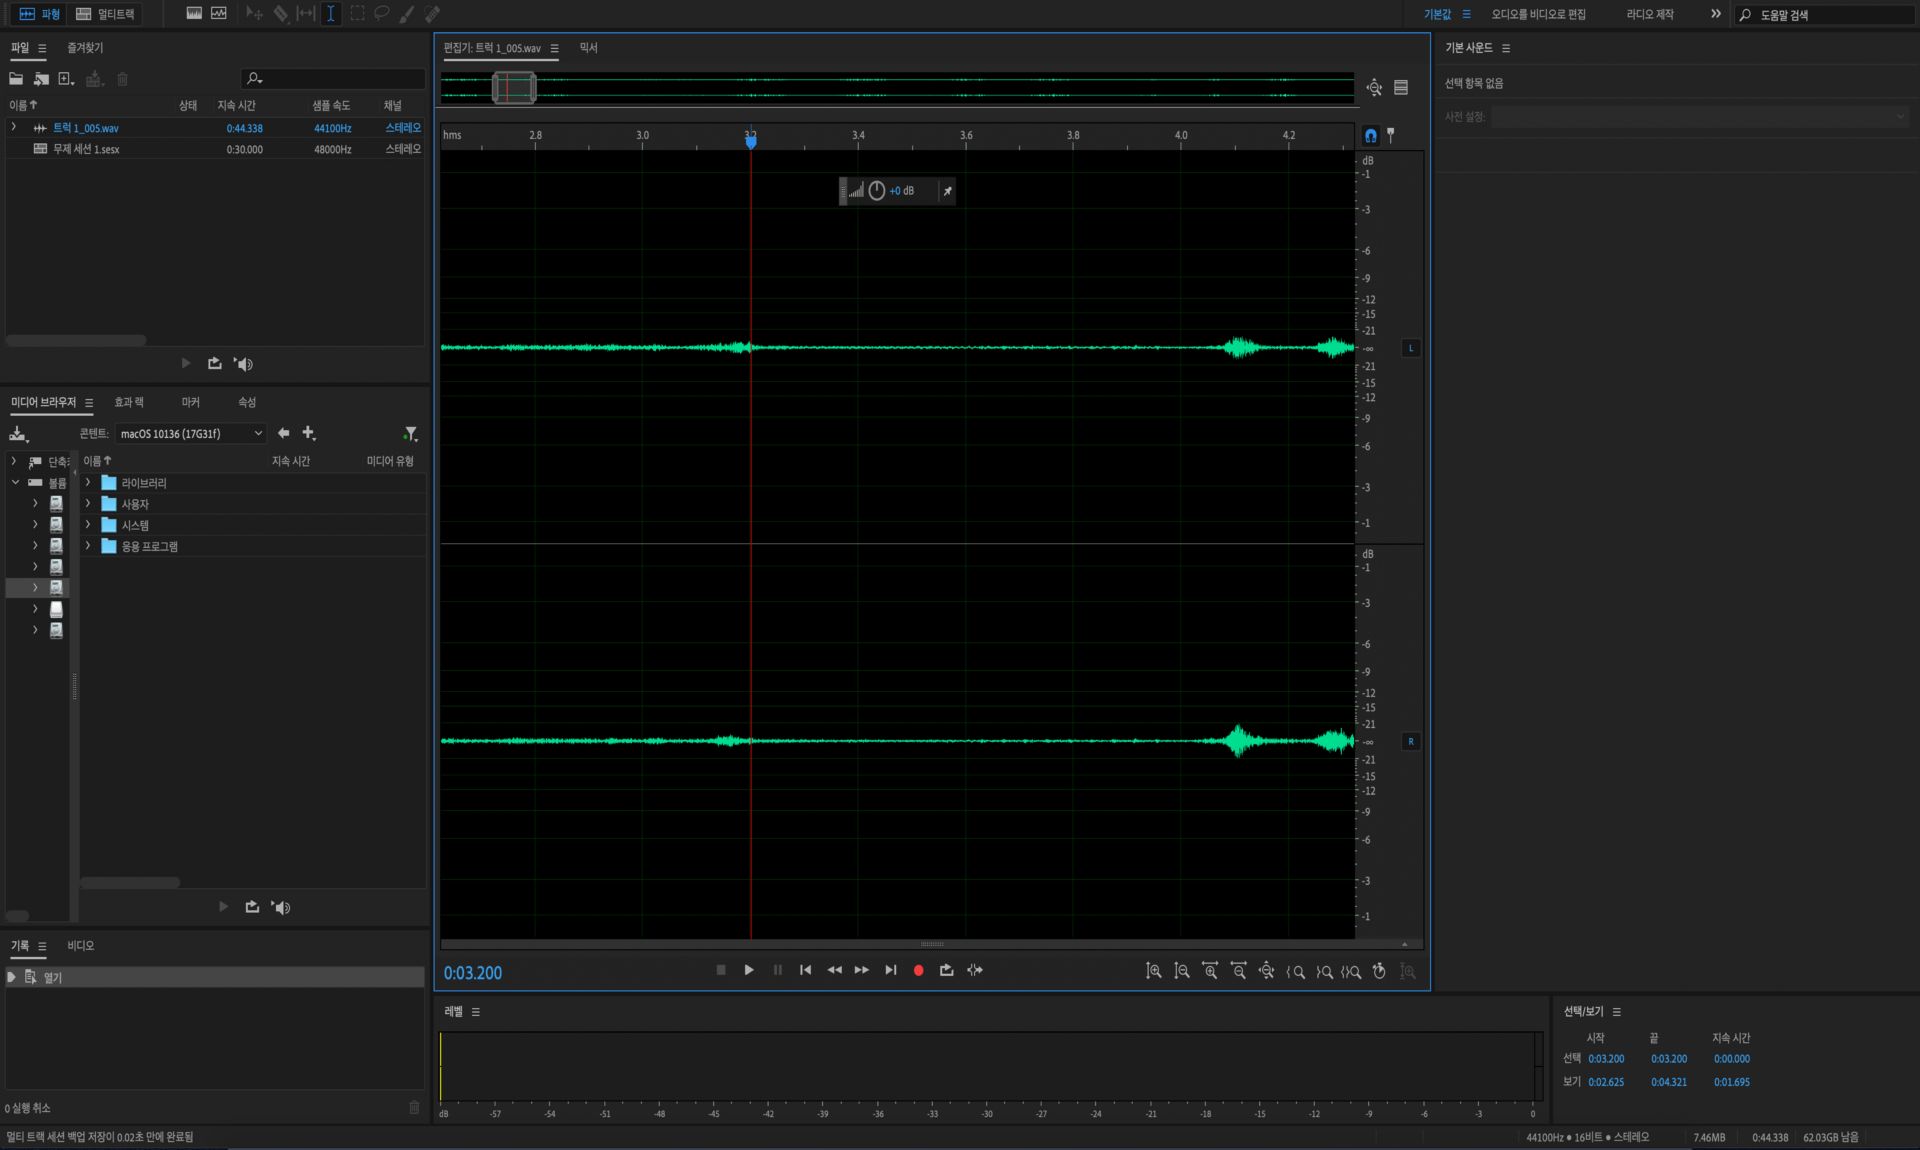This screenshot has height=1150, width=1920.
Task: Show the spectral frequency display
Action: (194, 14)
